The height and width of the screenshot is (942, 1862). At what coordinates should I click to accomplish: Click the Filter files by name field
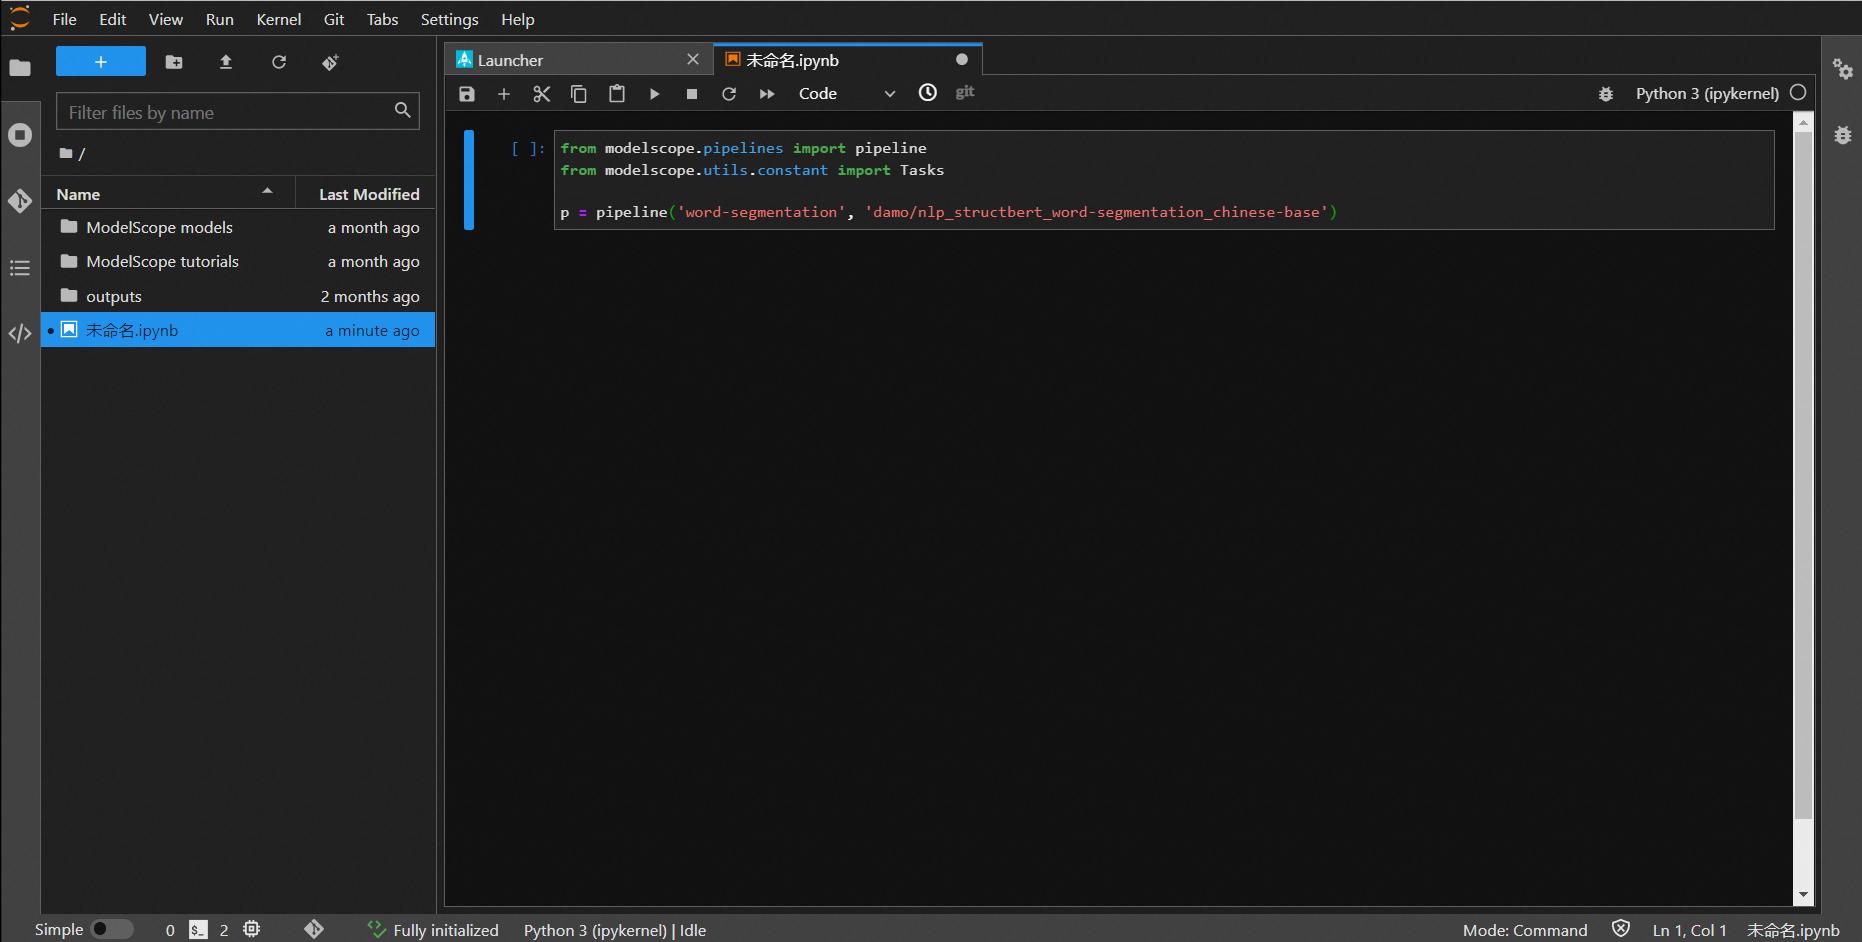pos(237,111)
